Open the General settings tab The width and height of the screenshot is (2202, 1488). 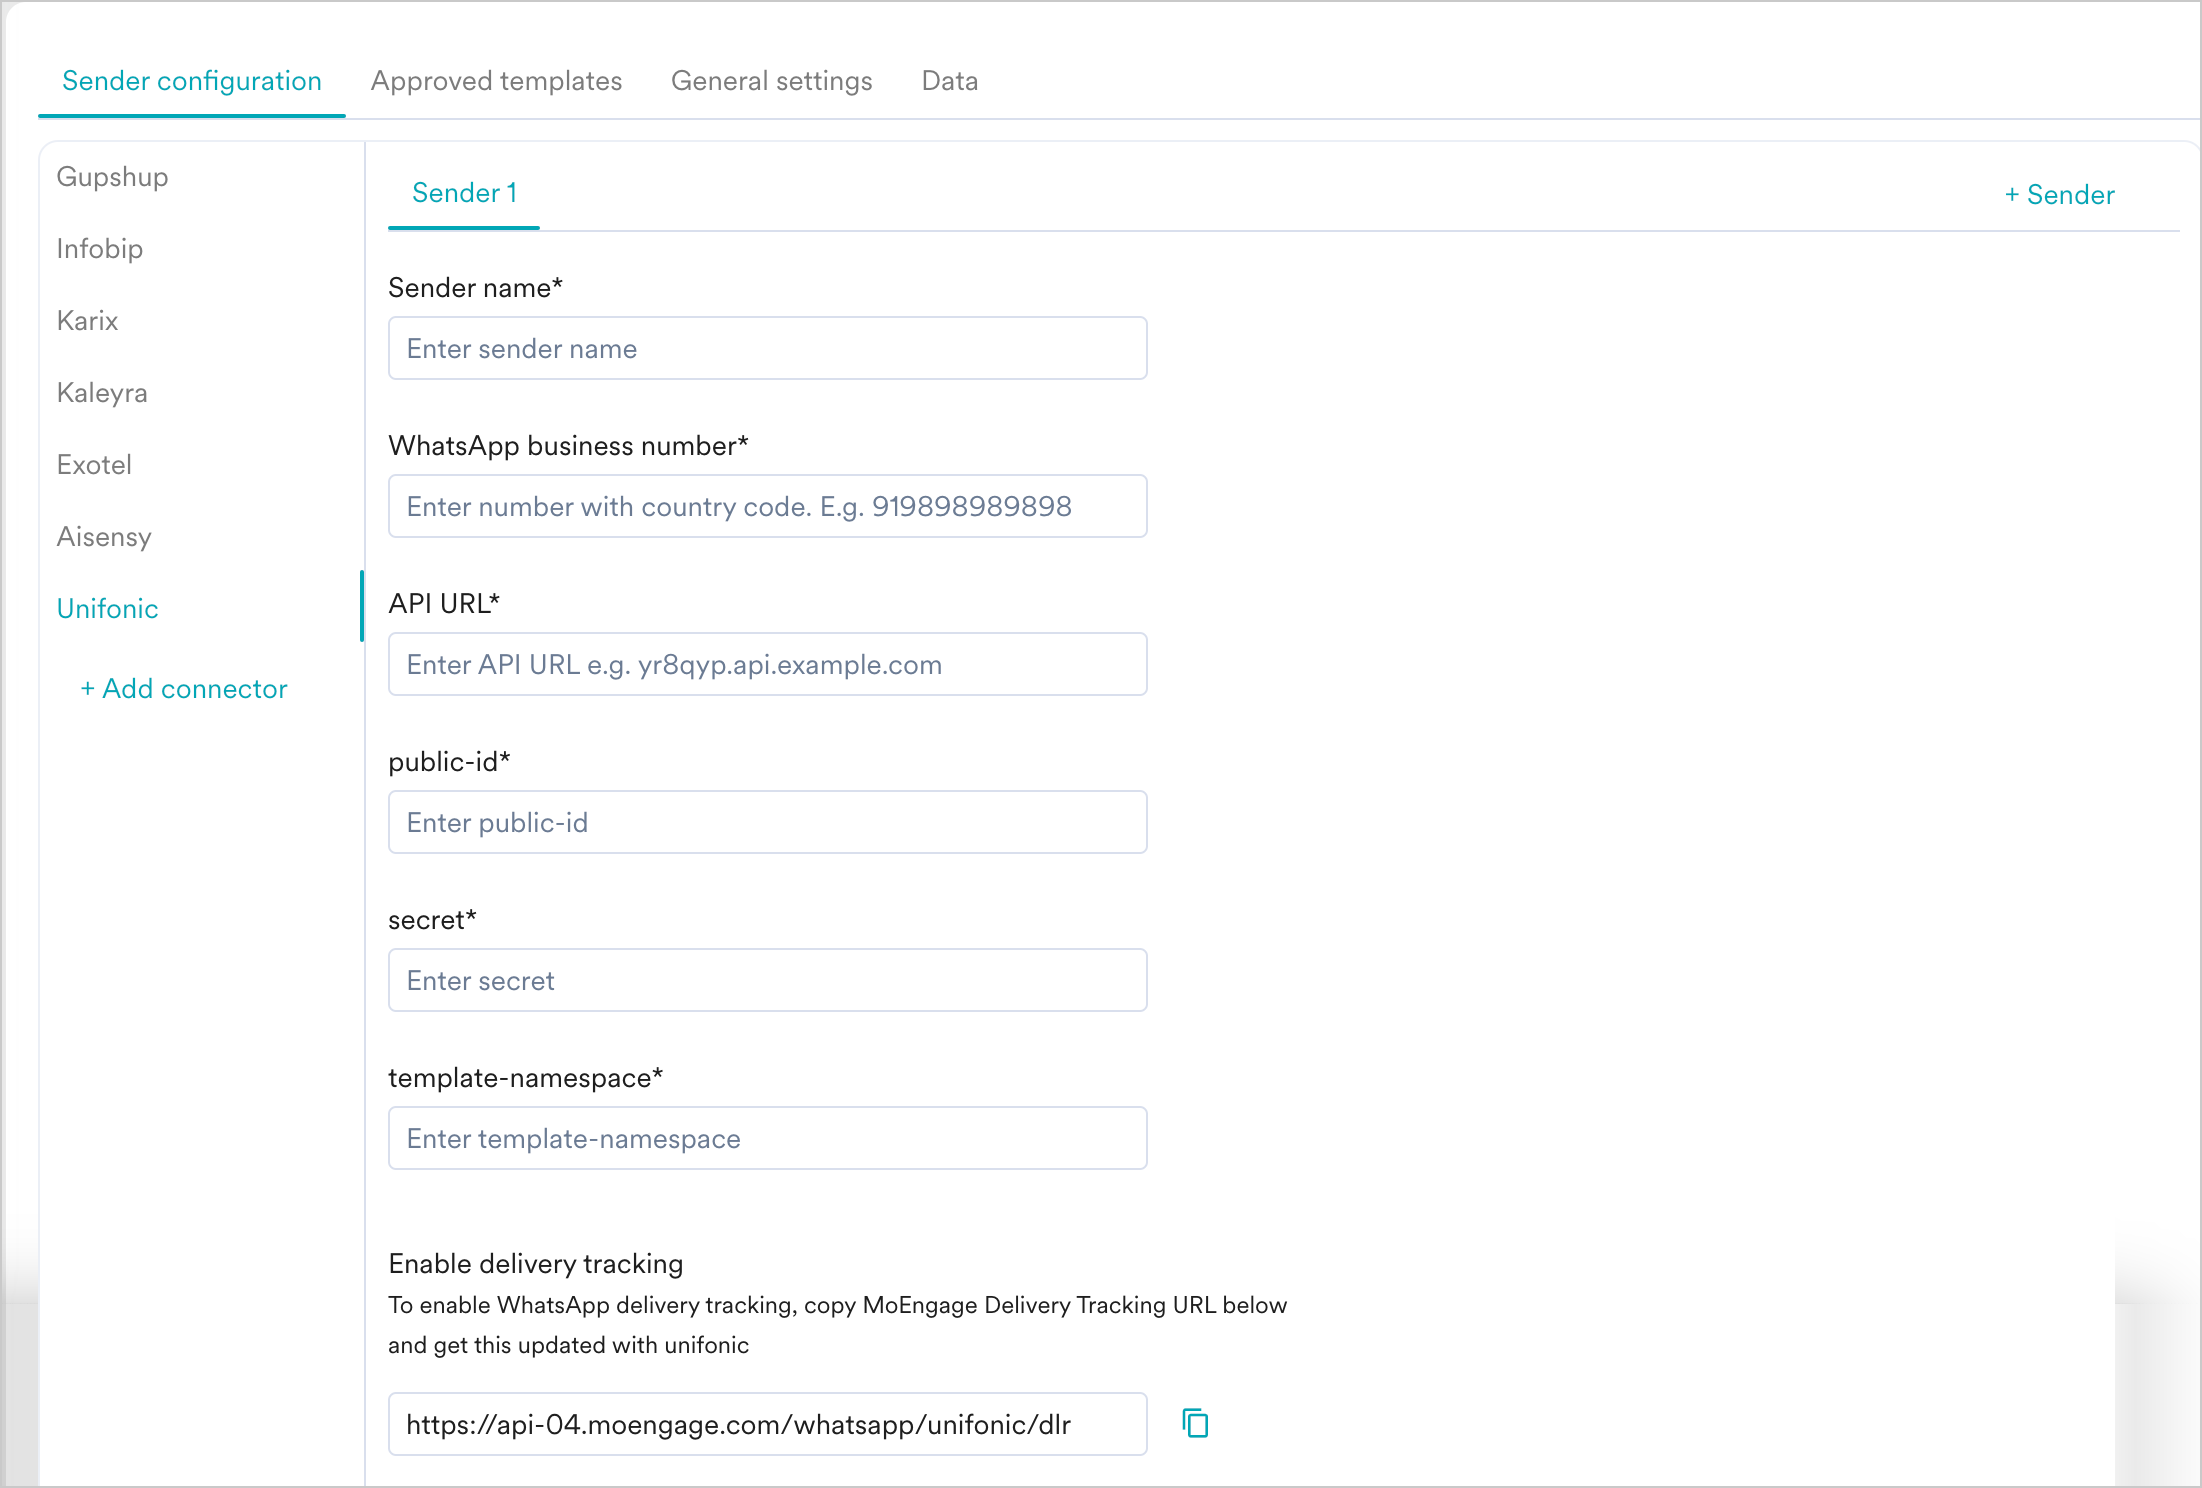772,81
